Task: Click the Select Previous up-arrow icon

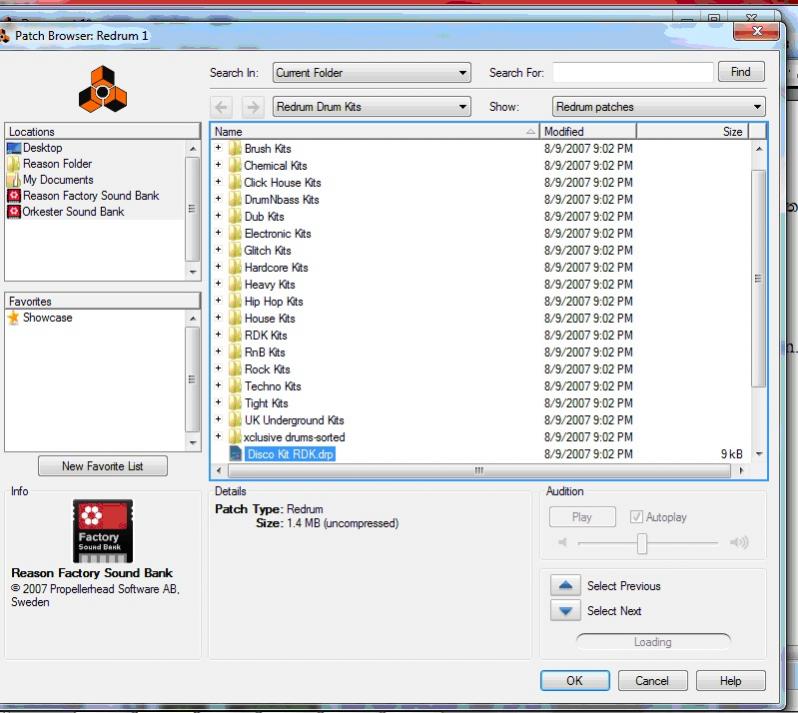Action: [x=565, y=586]
